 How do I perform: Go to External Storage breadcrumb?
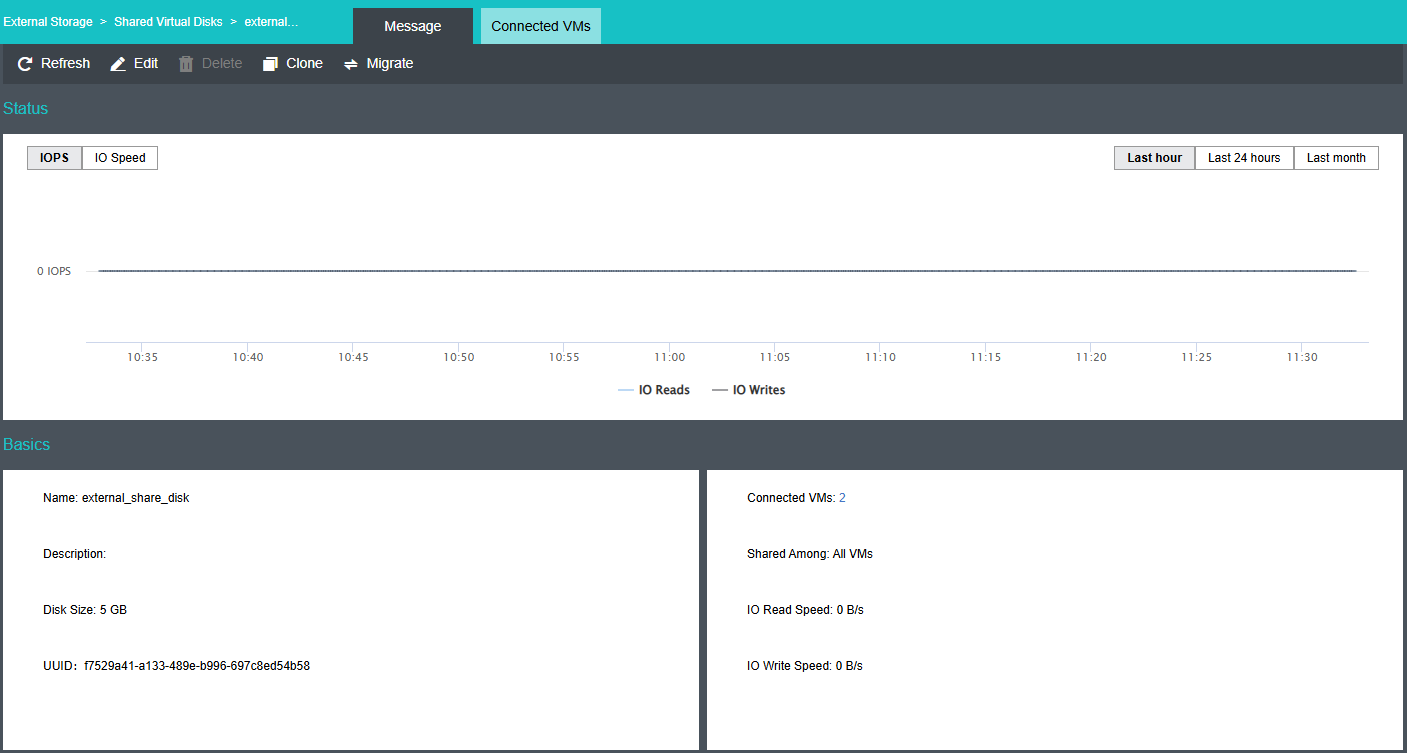tap(48, 22)
